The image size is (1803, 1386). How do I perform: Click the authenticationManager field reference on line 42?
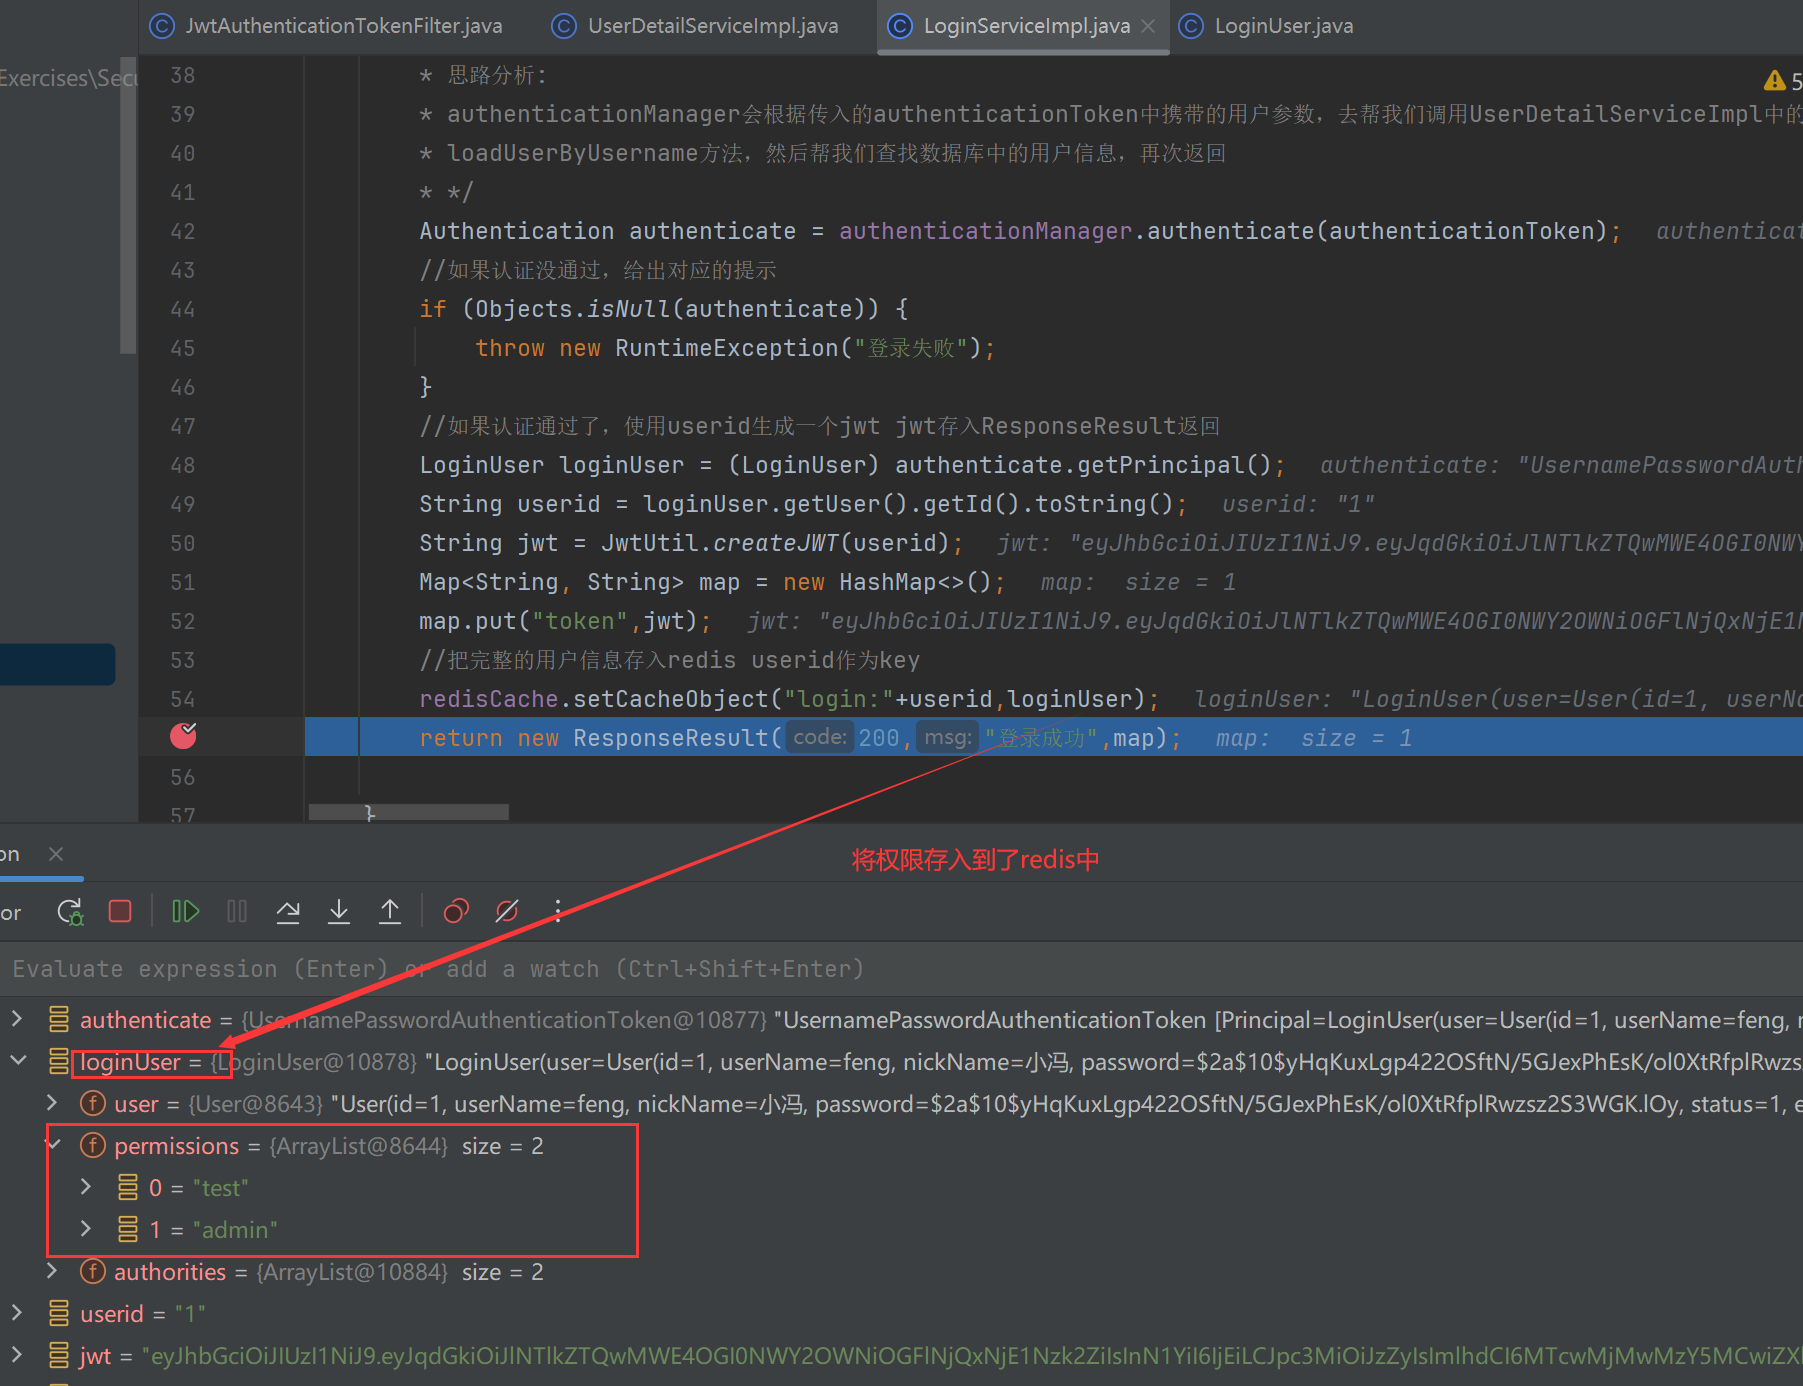pos(985,231)
